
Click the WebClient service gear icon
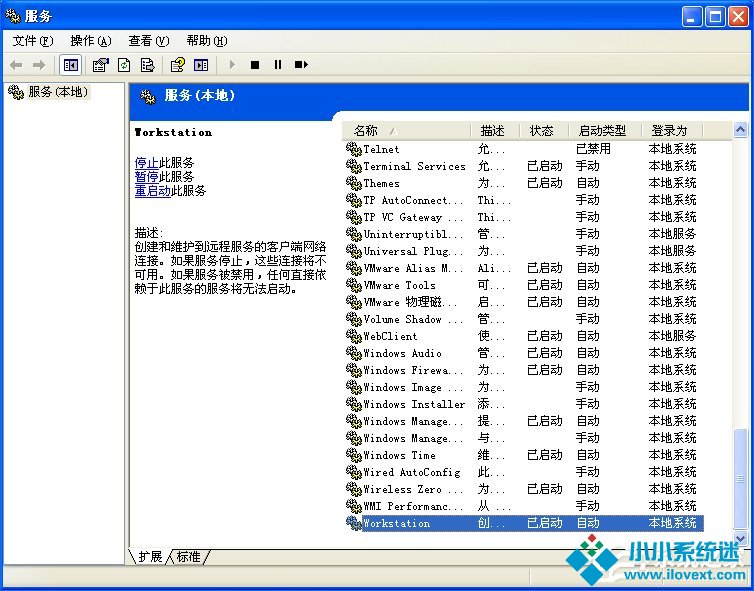point(353,336)
